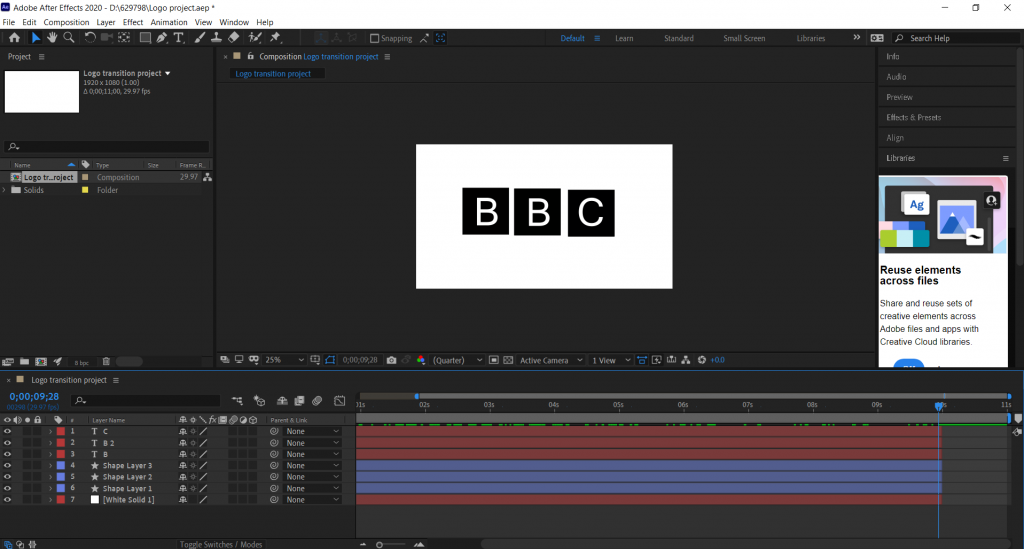
Task: Select the Horizontal Type tool
Action: click(x=179, y=38)
